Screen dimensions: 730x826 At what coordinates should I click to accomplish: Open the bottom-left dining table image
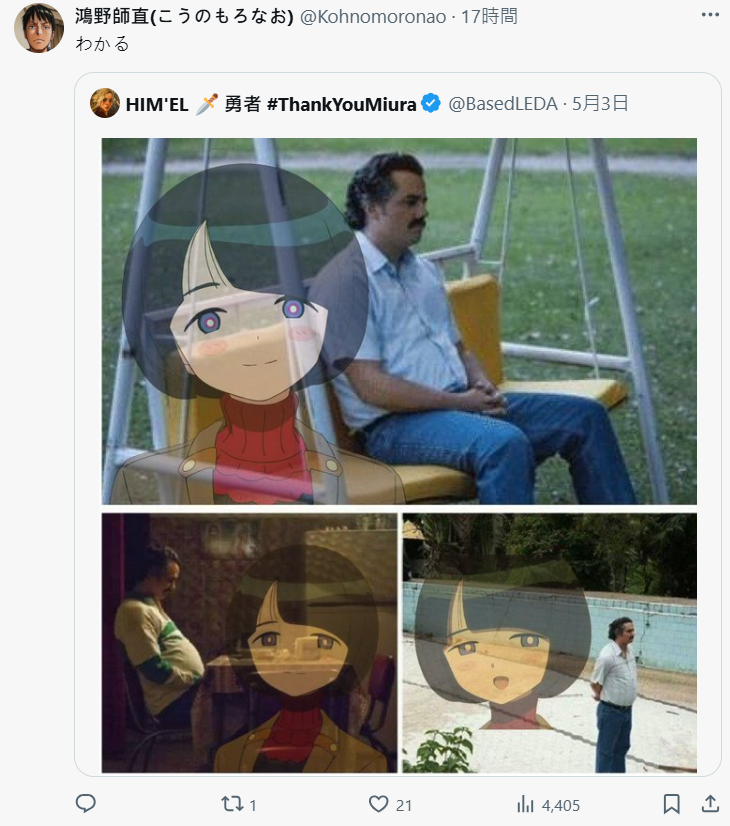pos(249,642)
